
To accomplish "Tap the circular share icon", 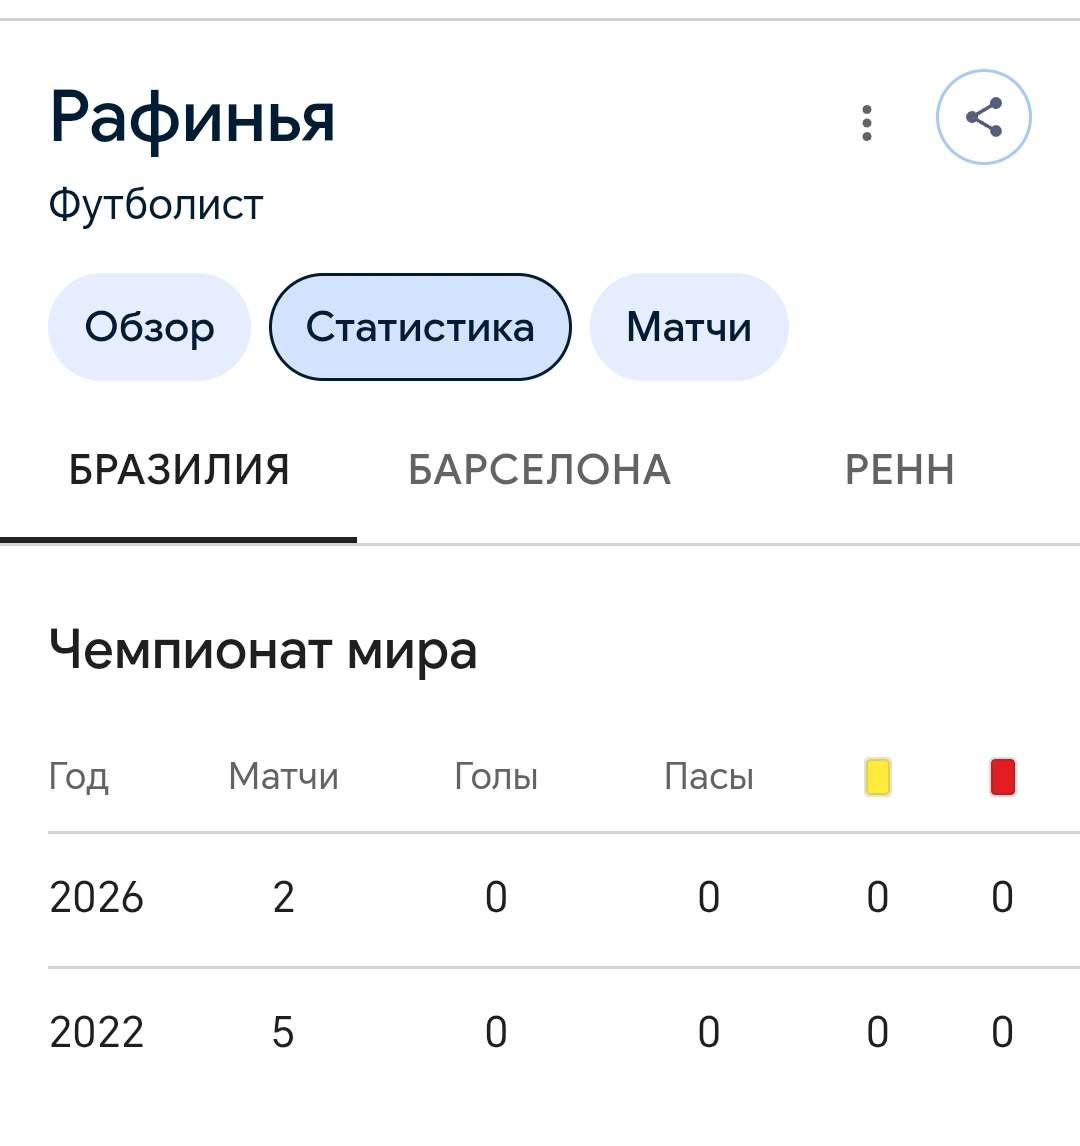I will coord(984,117).
